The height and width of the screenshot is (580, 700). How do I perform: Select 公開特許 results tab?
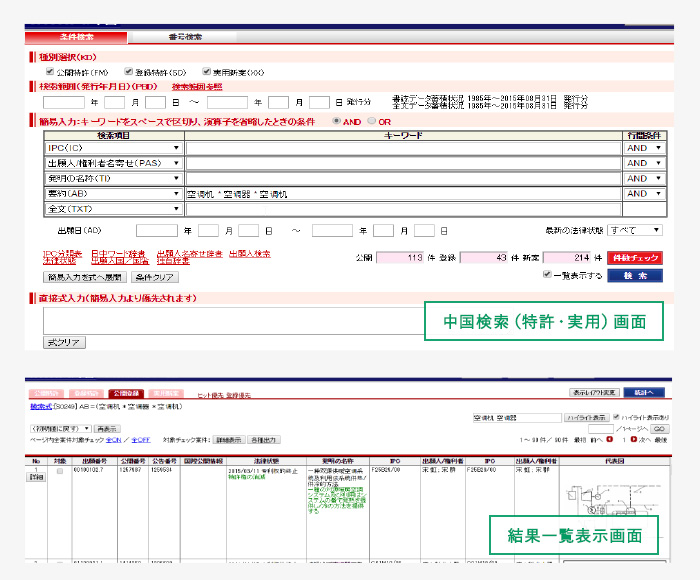pyautogui.click(x=46, y=393)
